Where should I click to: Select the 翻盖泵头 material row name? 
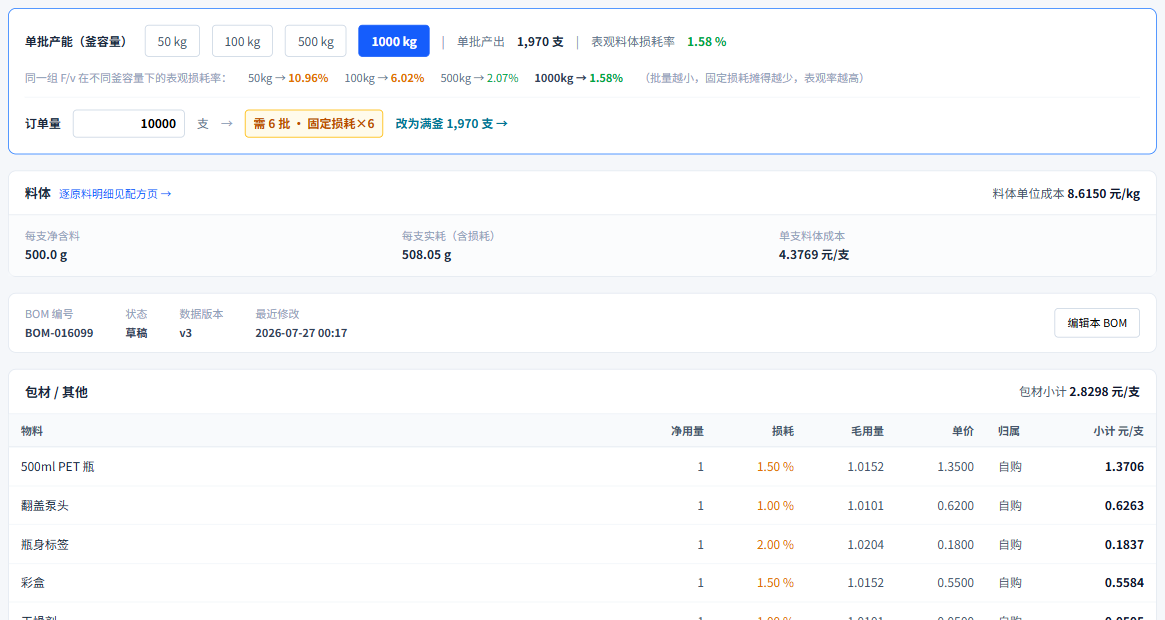pyautogui.click(x=45, y=506)
